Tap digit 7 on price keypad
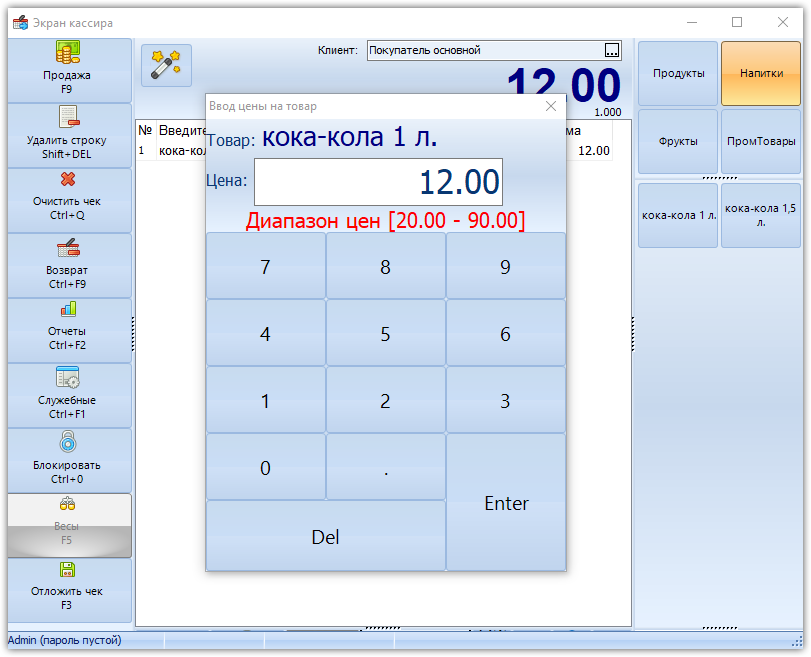The height and width of the screenshot is (657, 811). [x=266, y=266]
